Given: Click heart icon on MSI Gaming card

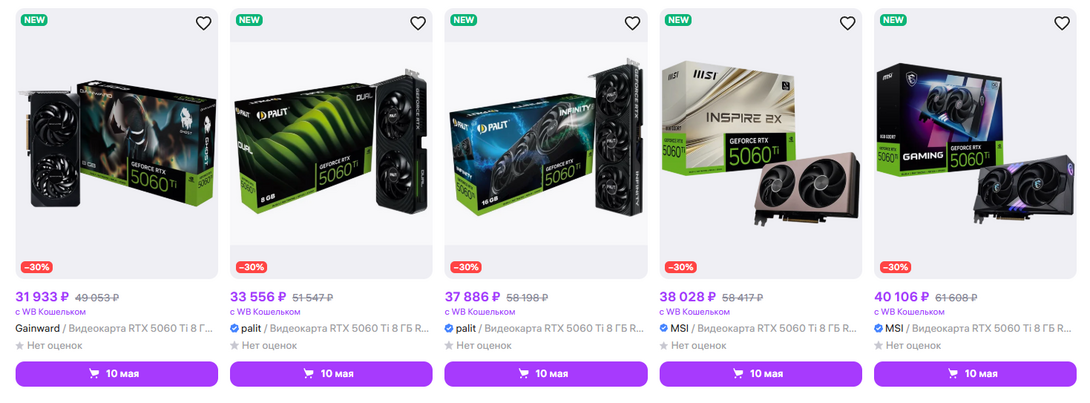Looking at the screenshot, I should tap(1062, 24).
